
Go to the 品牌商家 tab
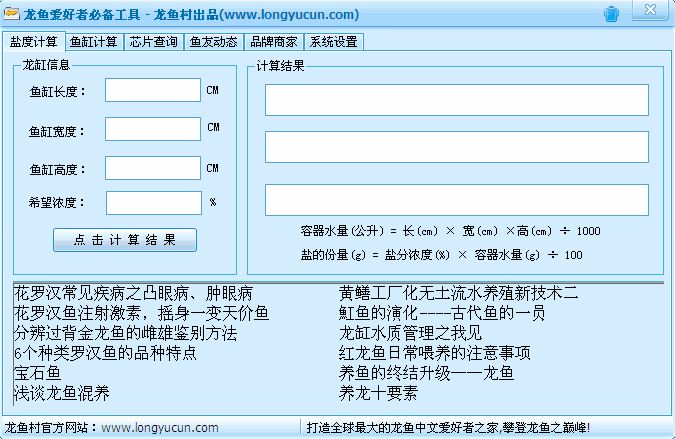(273, 42)
